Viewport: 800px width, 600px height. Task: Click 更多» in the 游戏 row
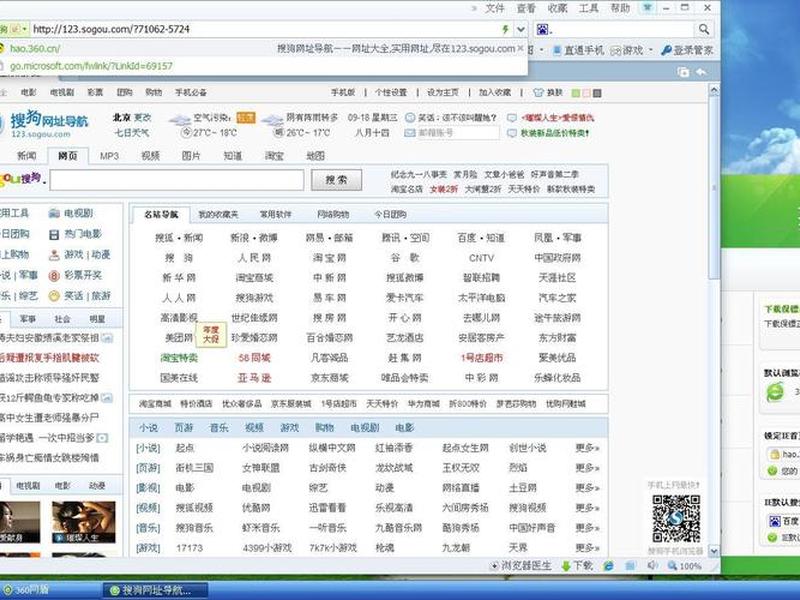point(587,548)
